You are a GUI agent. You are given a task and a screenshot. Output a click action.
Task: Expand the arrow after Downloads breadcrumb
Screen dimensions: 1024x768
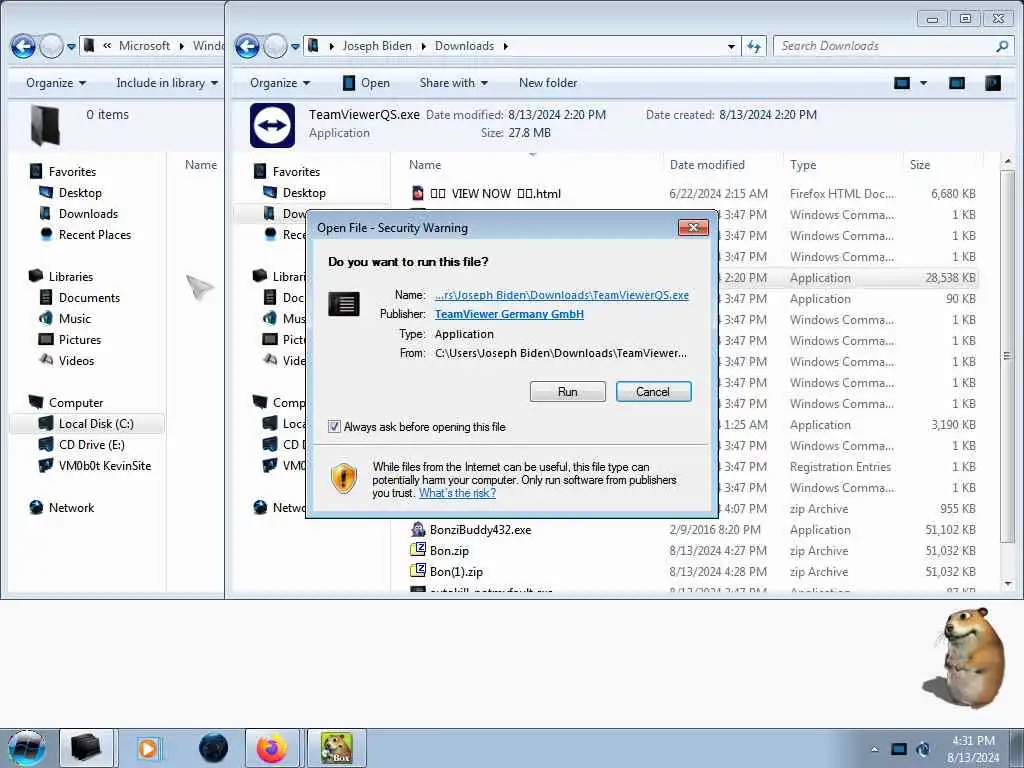506,46
